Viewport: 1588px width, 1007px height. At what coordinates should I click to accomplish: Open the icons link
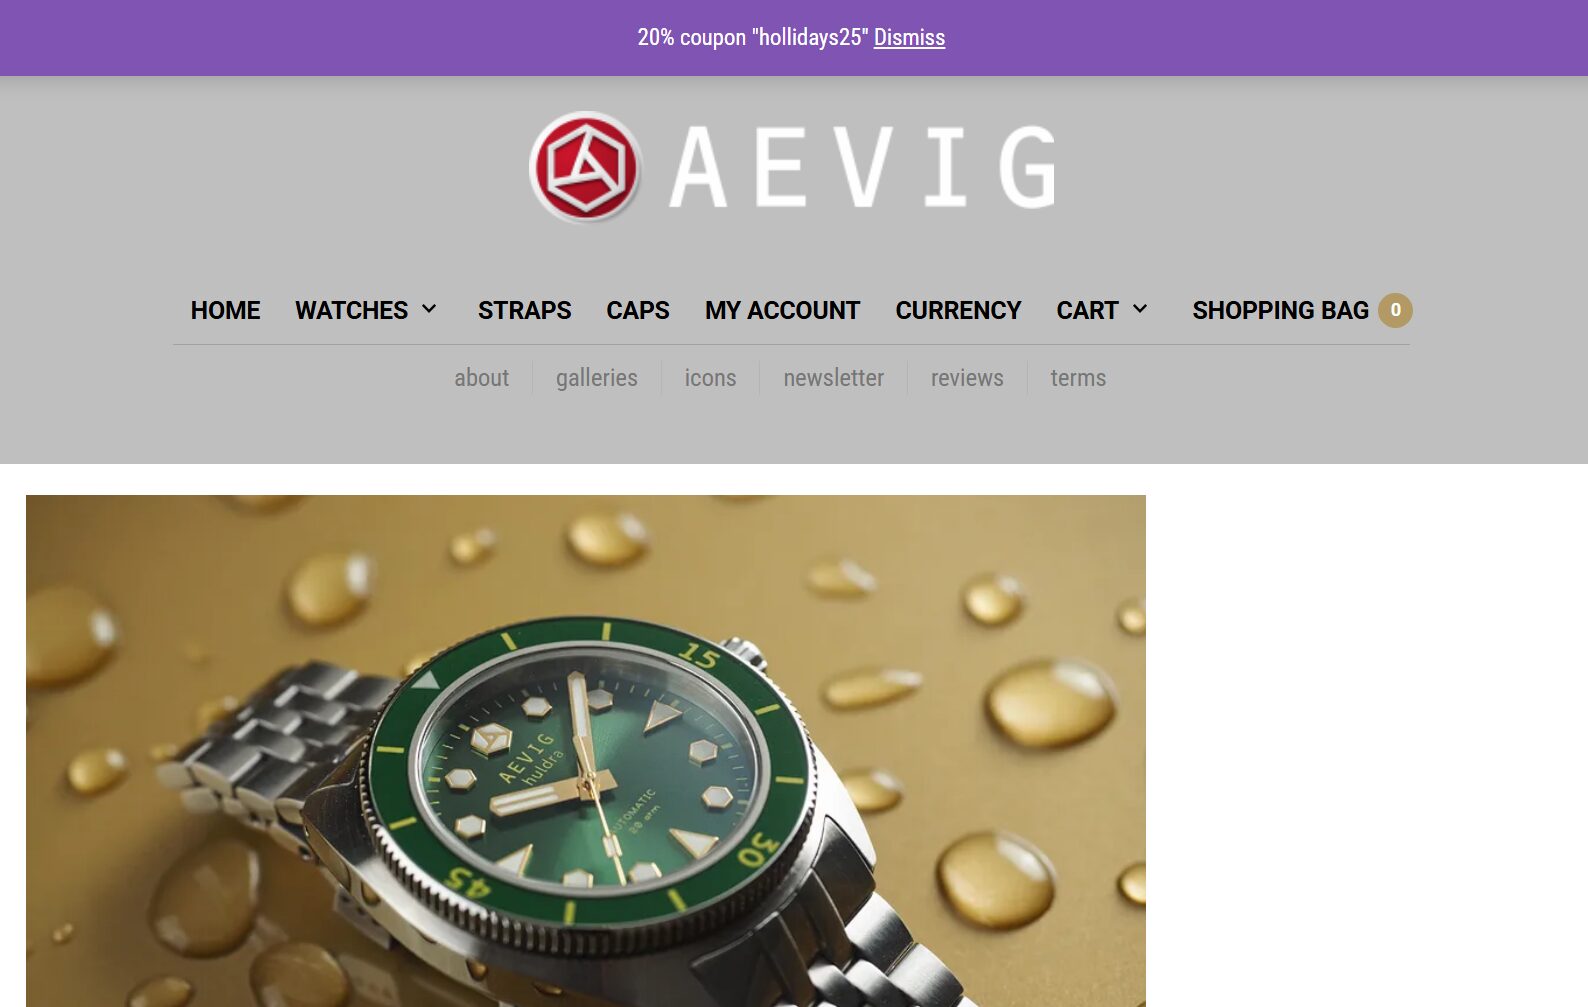[710, 378]
